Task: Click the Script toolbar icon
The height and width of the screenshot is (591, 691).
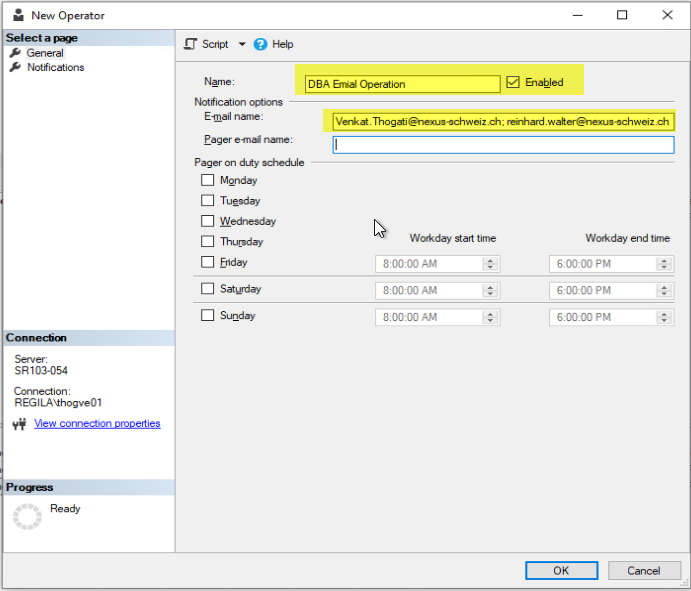Action: click(190, 44)
